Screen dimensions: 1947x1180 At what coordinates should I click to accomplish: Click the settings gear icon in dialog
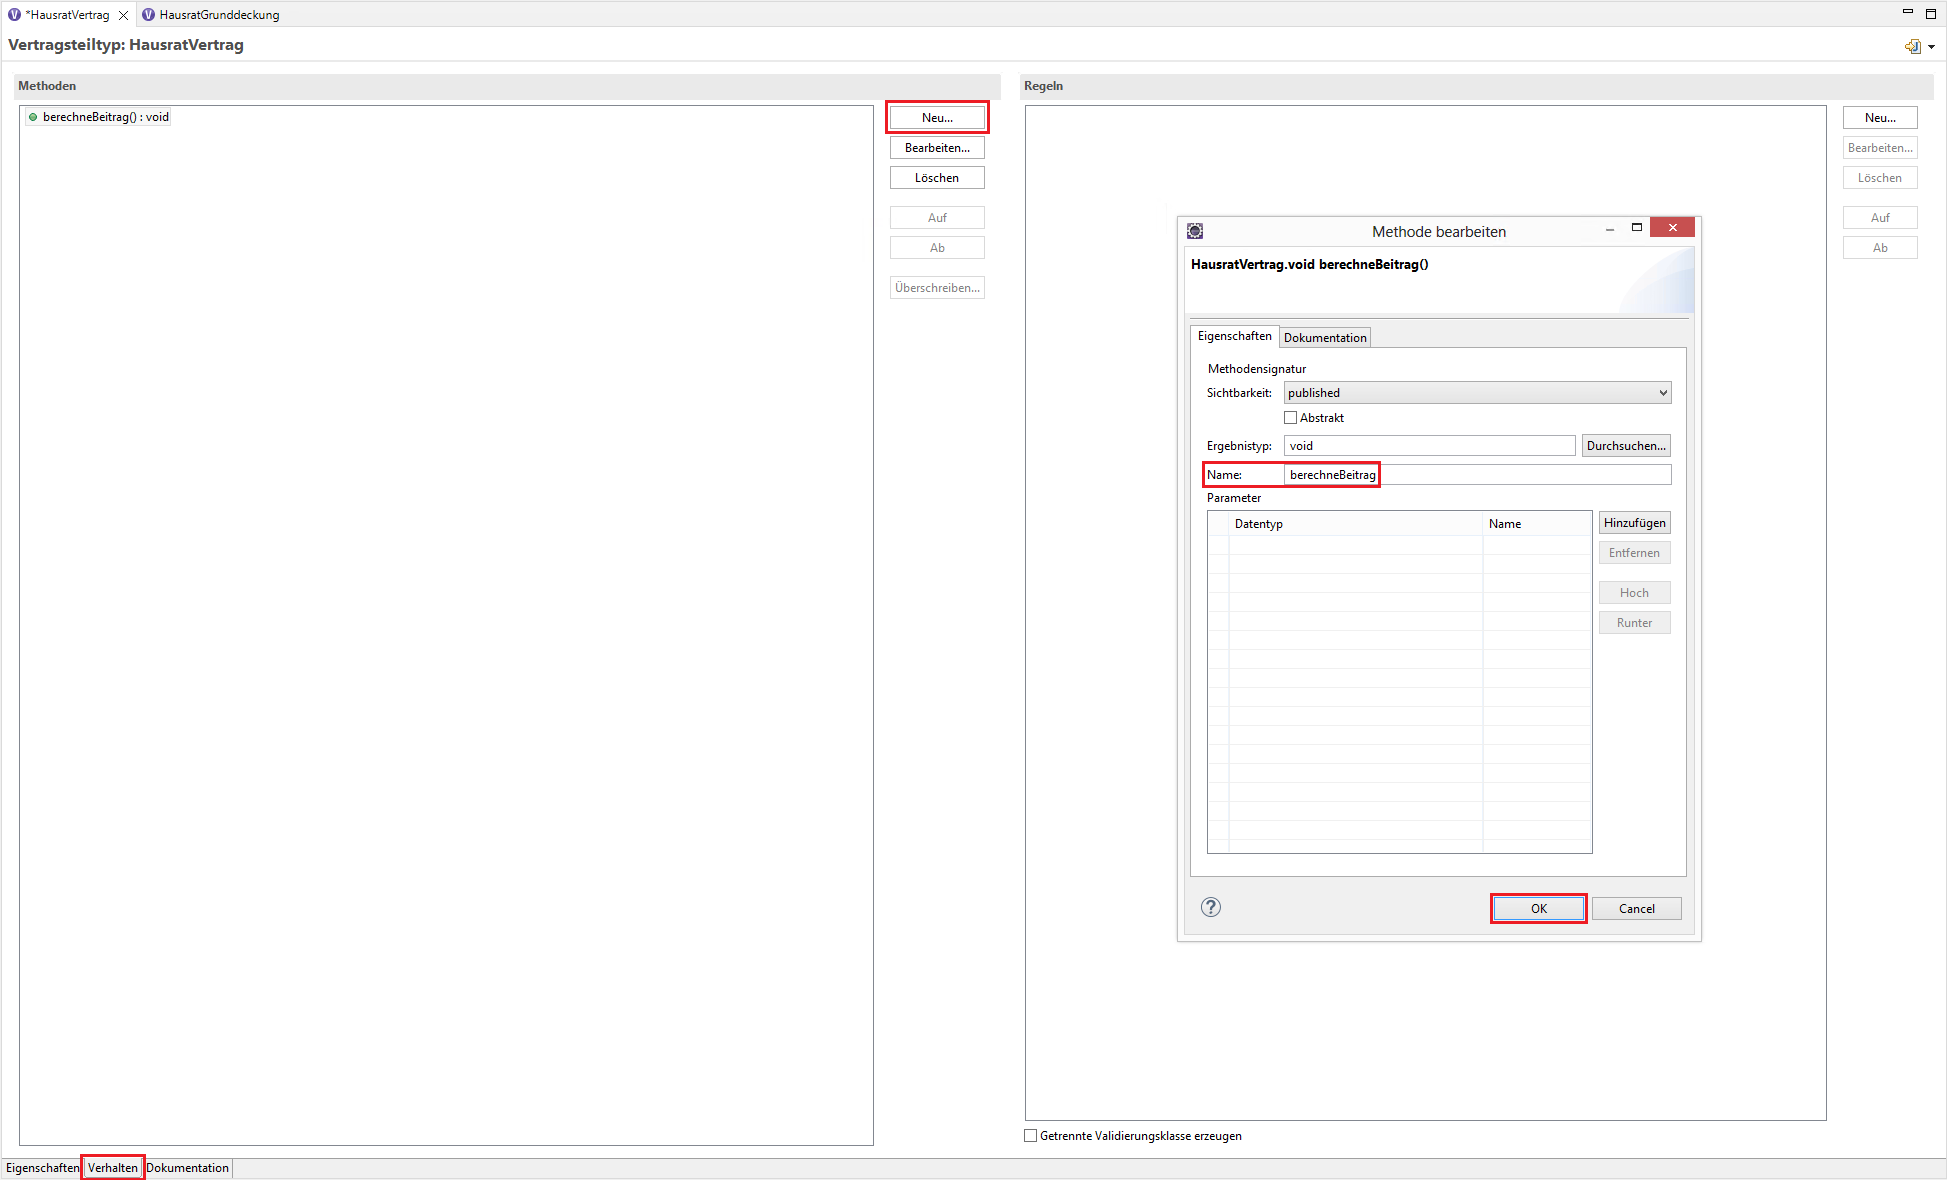(1193, 228)
